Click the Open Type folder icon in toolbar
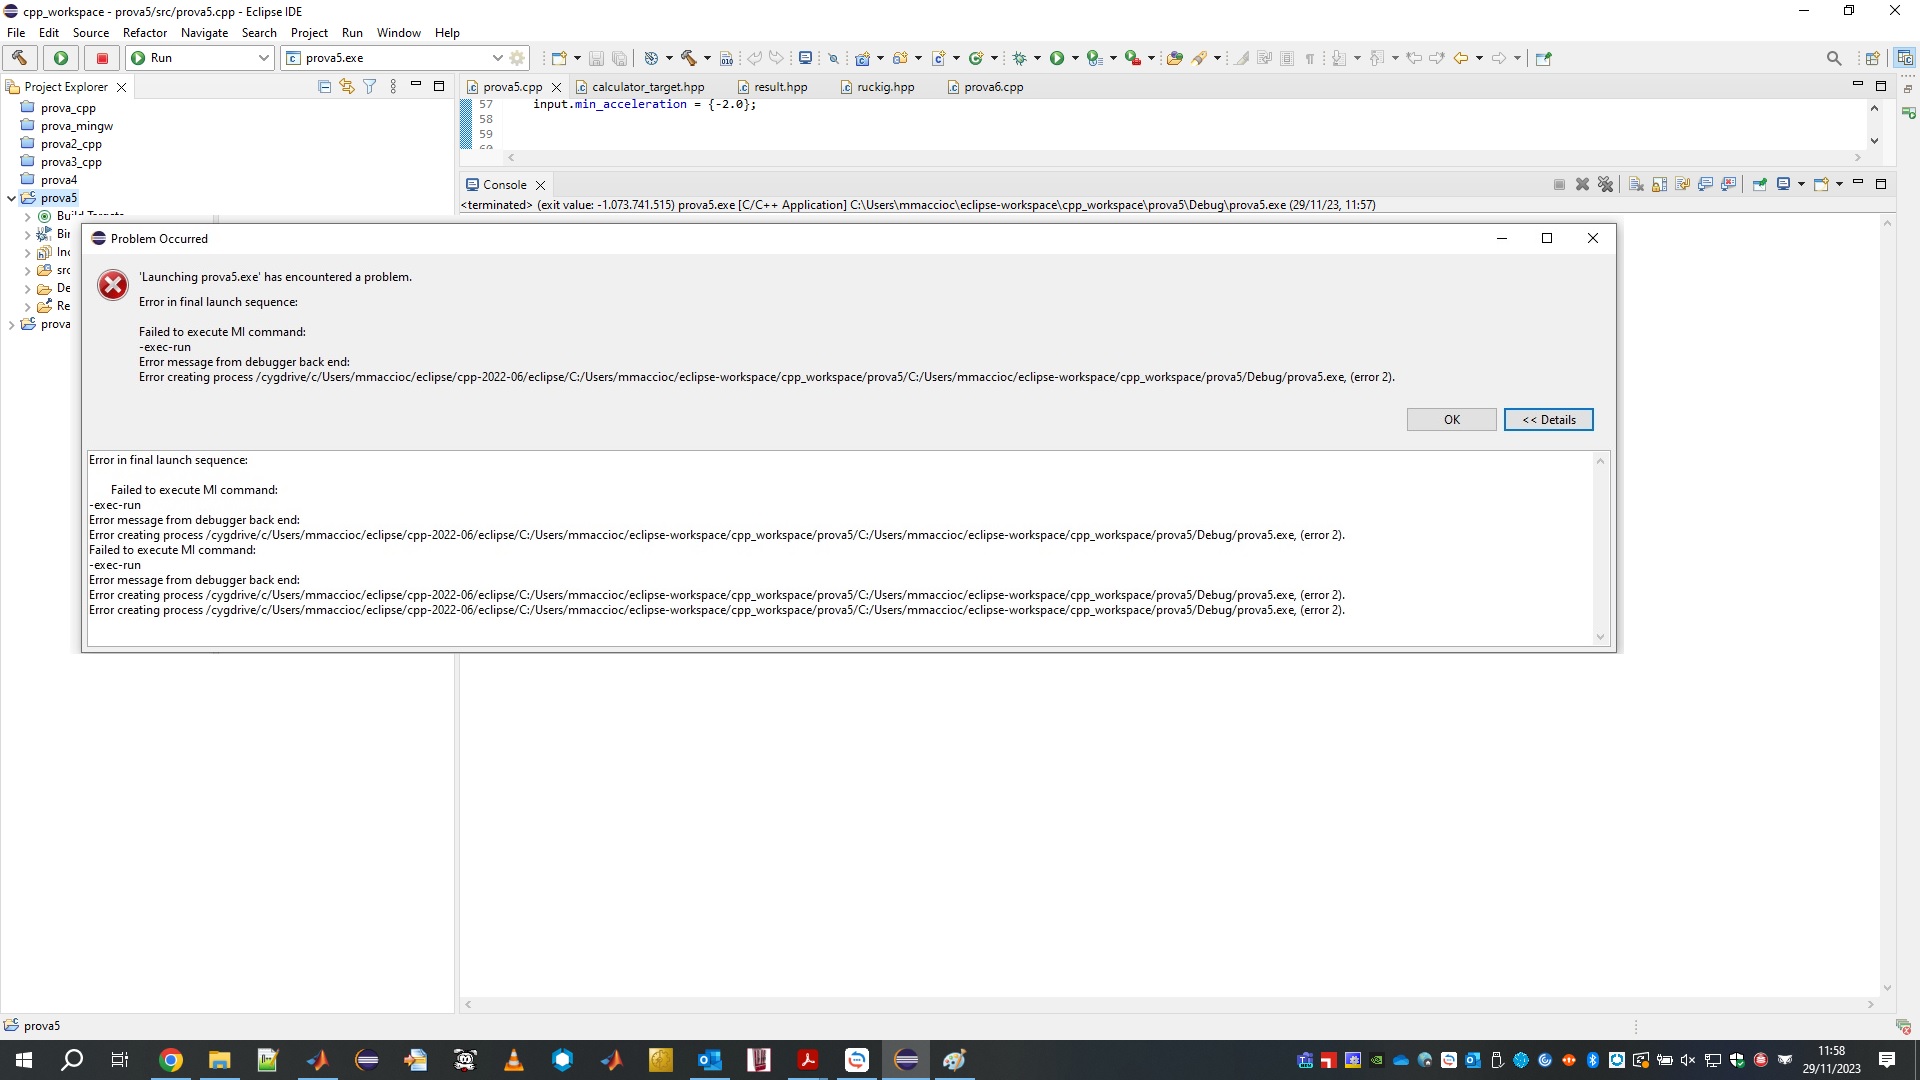 click(1175, 58)
